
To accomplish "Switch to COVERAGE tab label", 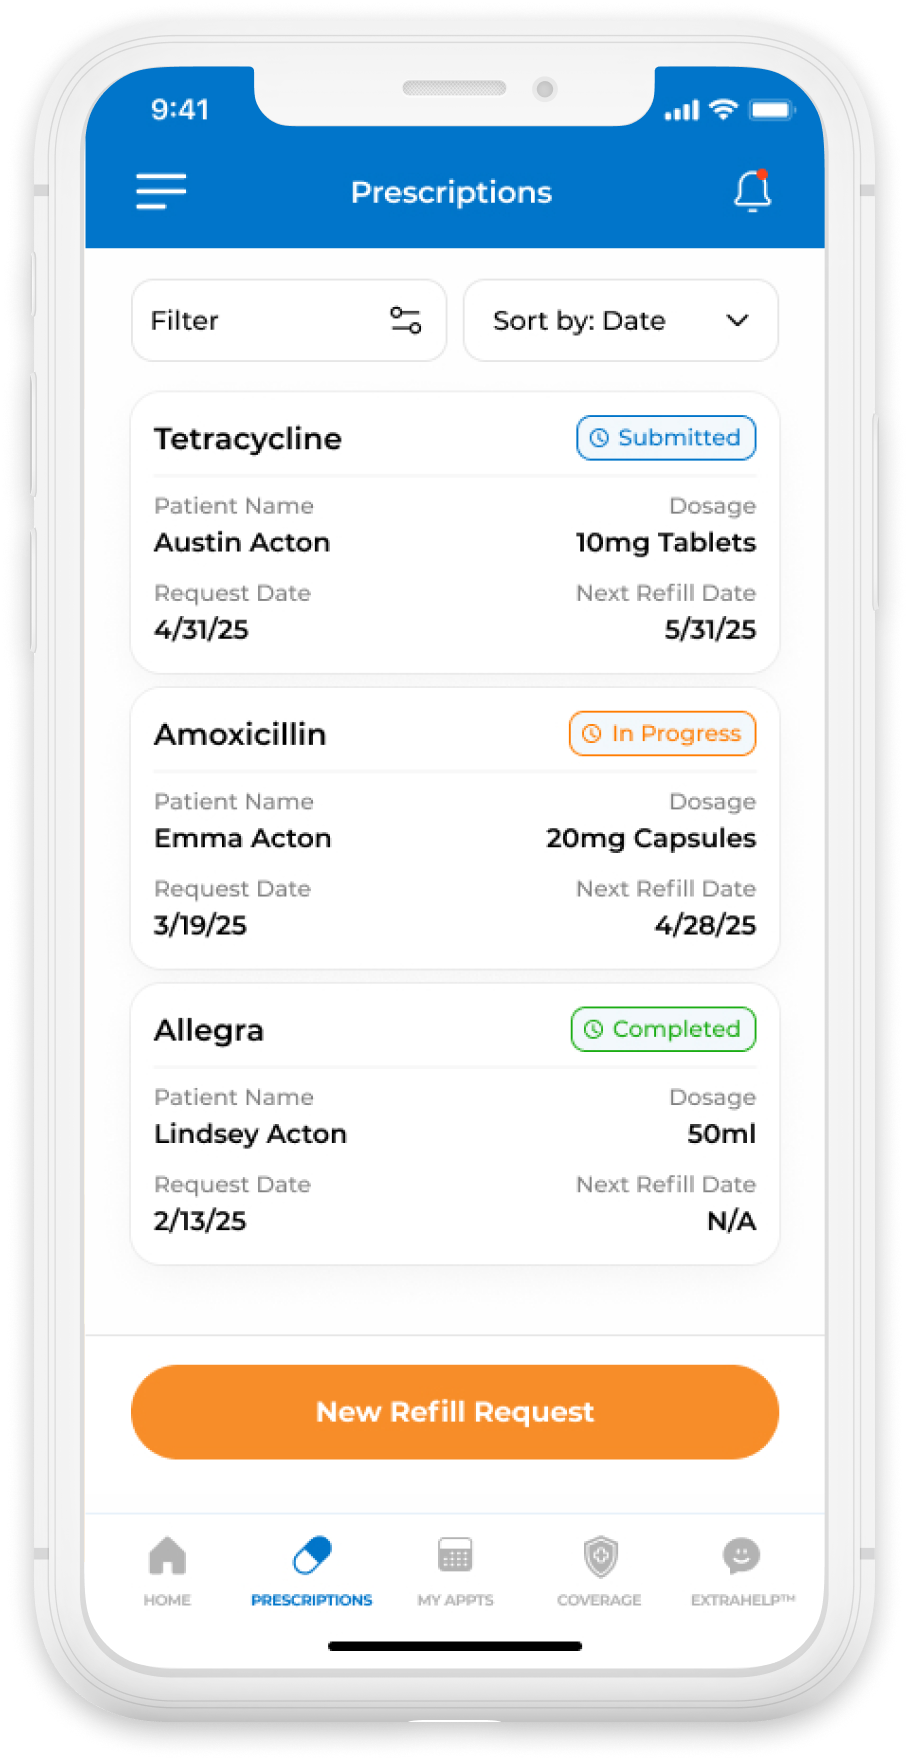I will pos(599,1600).
